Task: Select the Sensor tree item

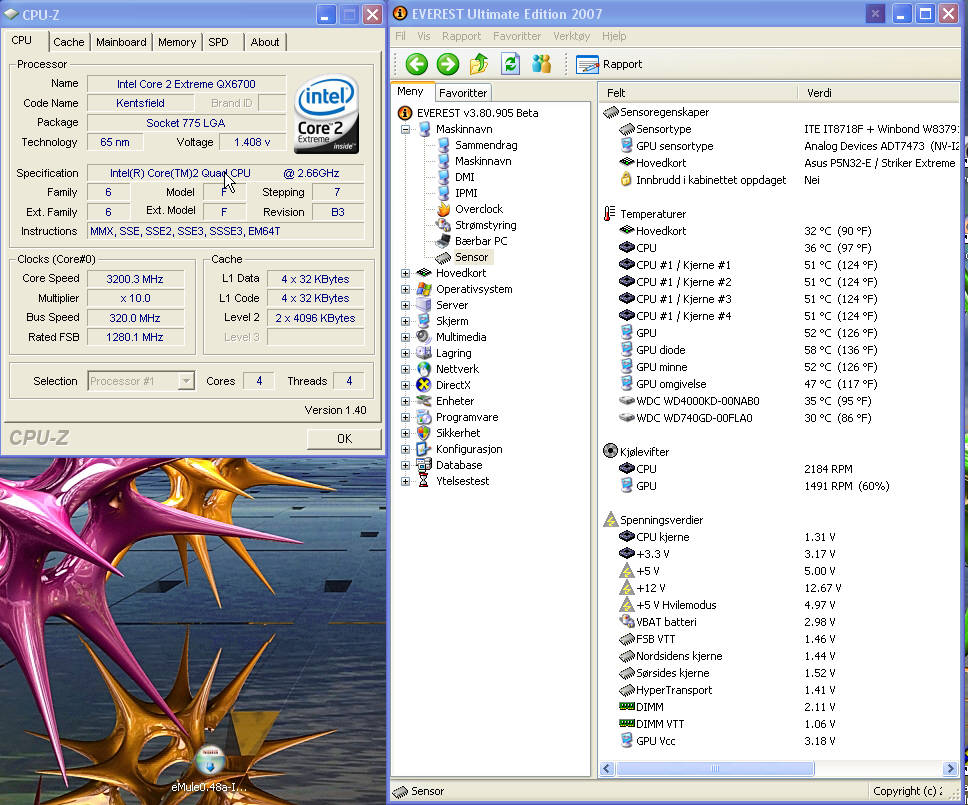Action: pyautogui.click(x=471, y=257)
